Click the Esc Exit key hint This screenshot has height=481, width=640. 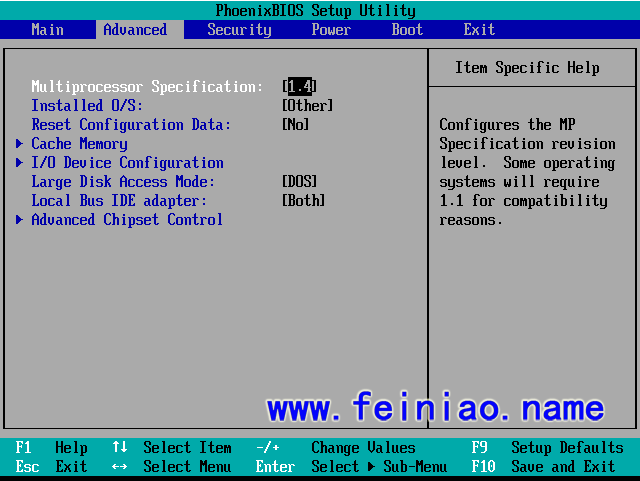tap(51, 467)
